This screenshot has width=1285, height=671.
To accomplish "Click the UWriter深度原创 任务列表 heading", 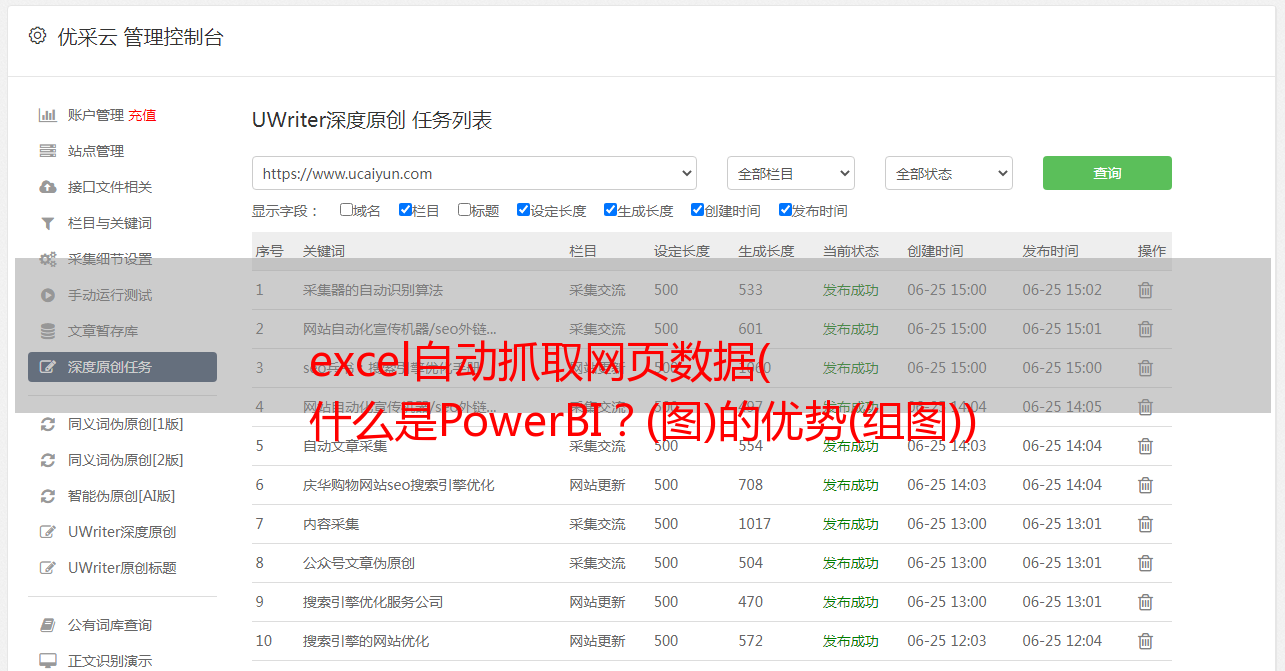I will coord(372,120).
